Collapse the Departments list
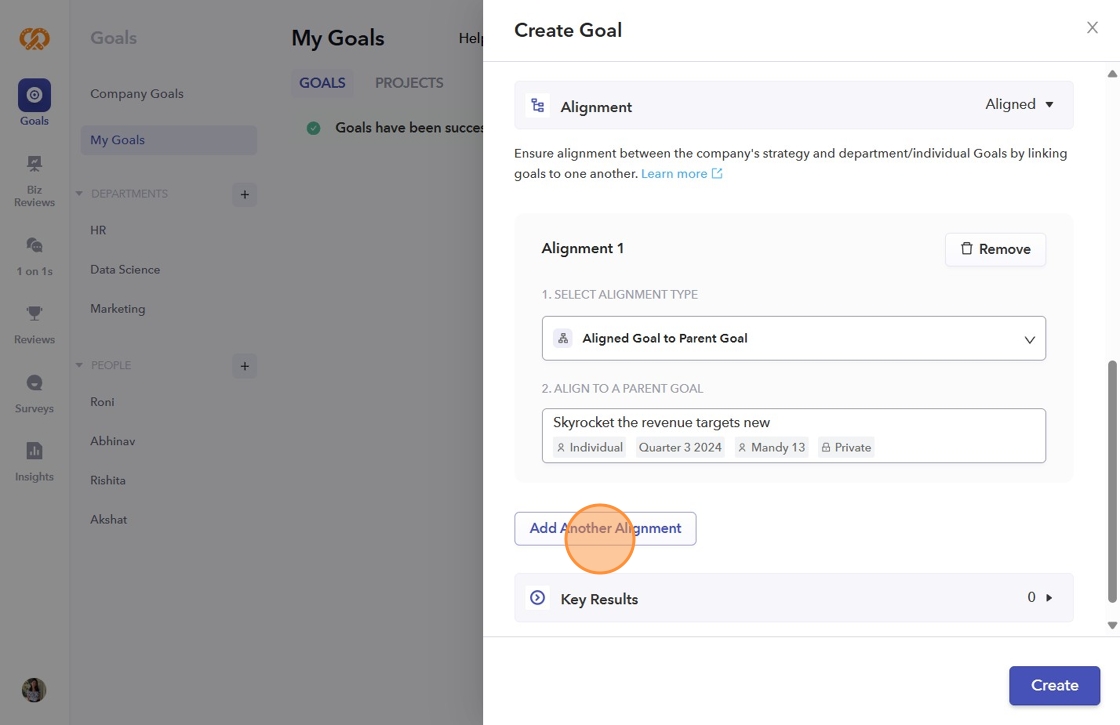1120x725 pixels. 80,194
